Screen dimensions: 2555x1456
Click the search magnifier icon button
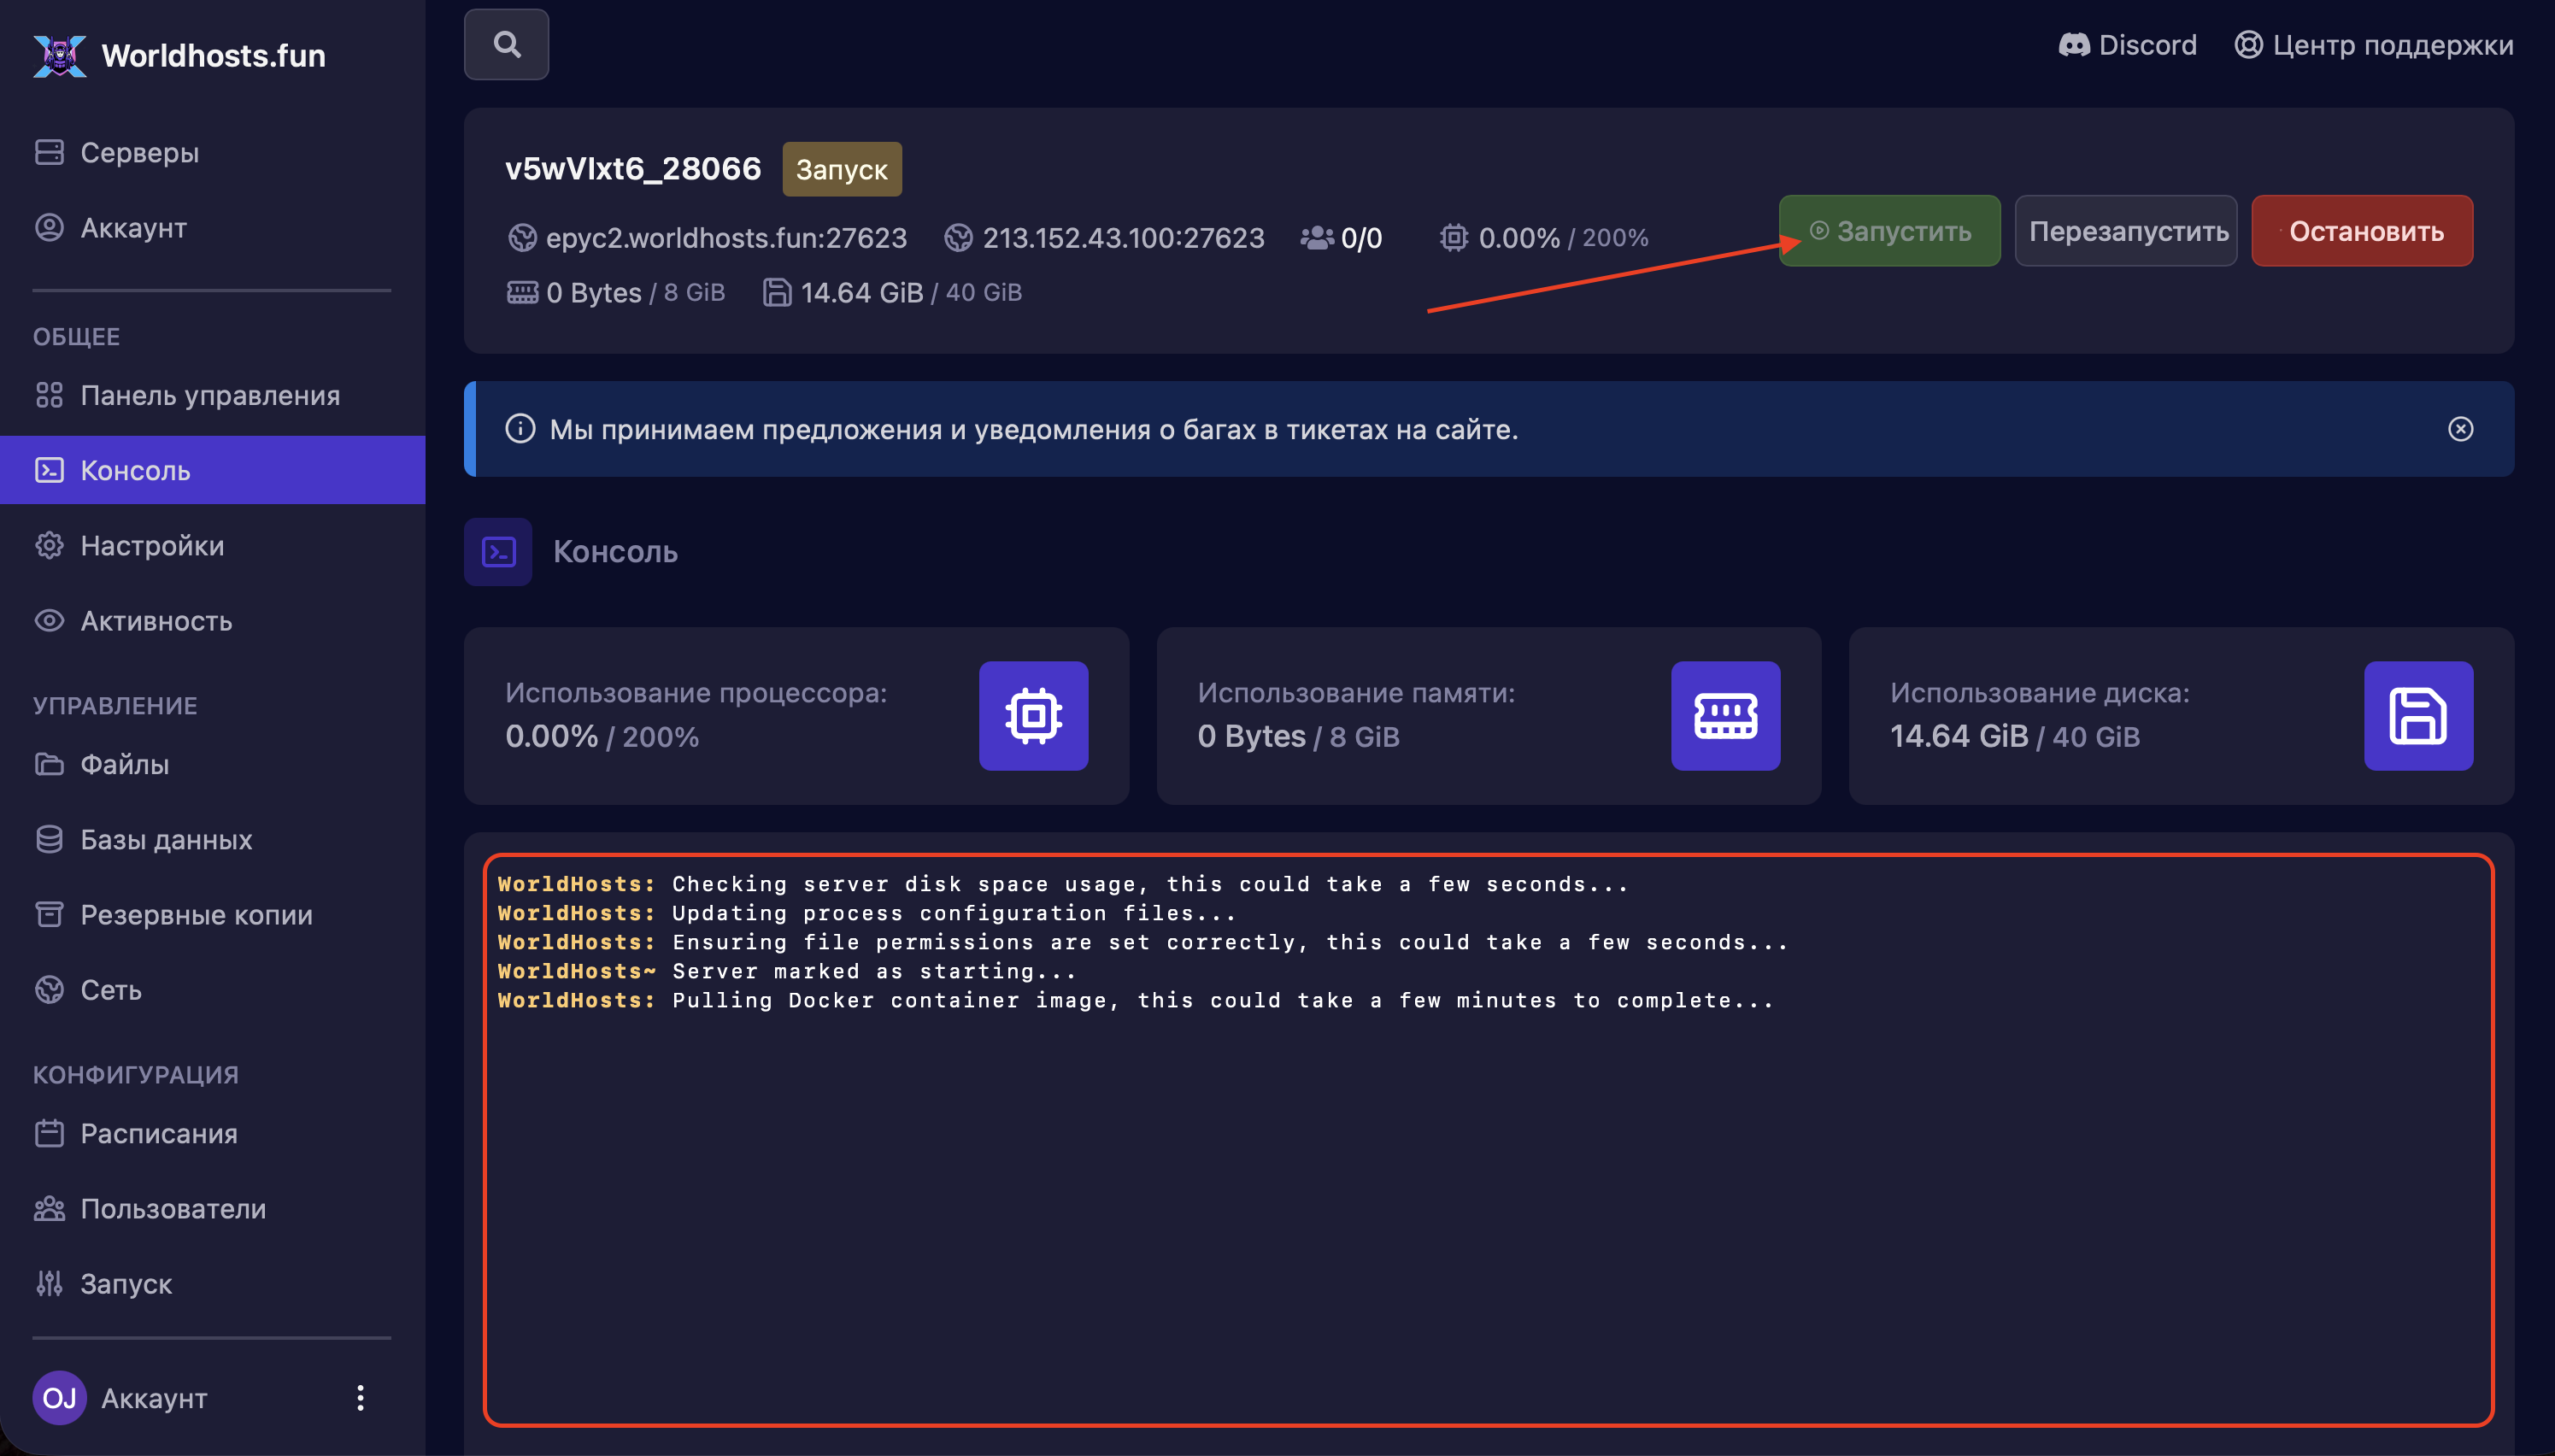pos(506,44)
